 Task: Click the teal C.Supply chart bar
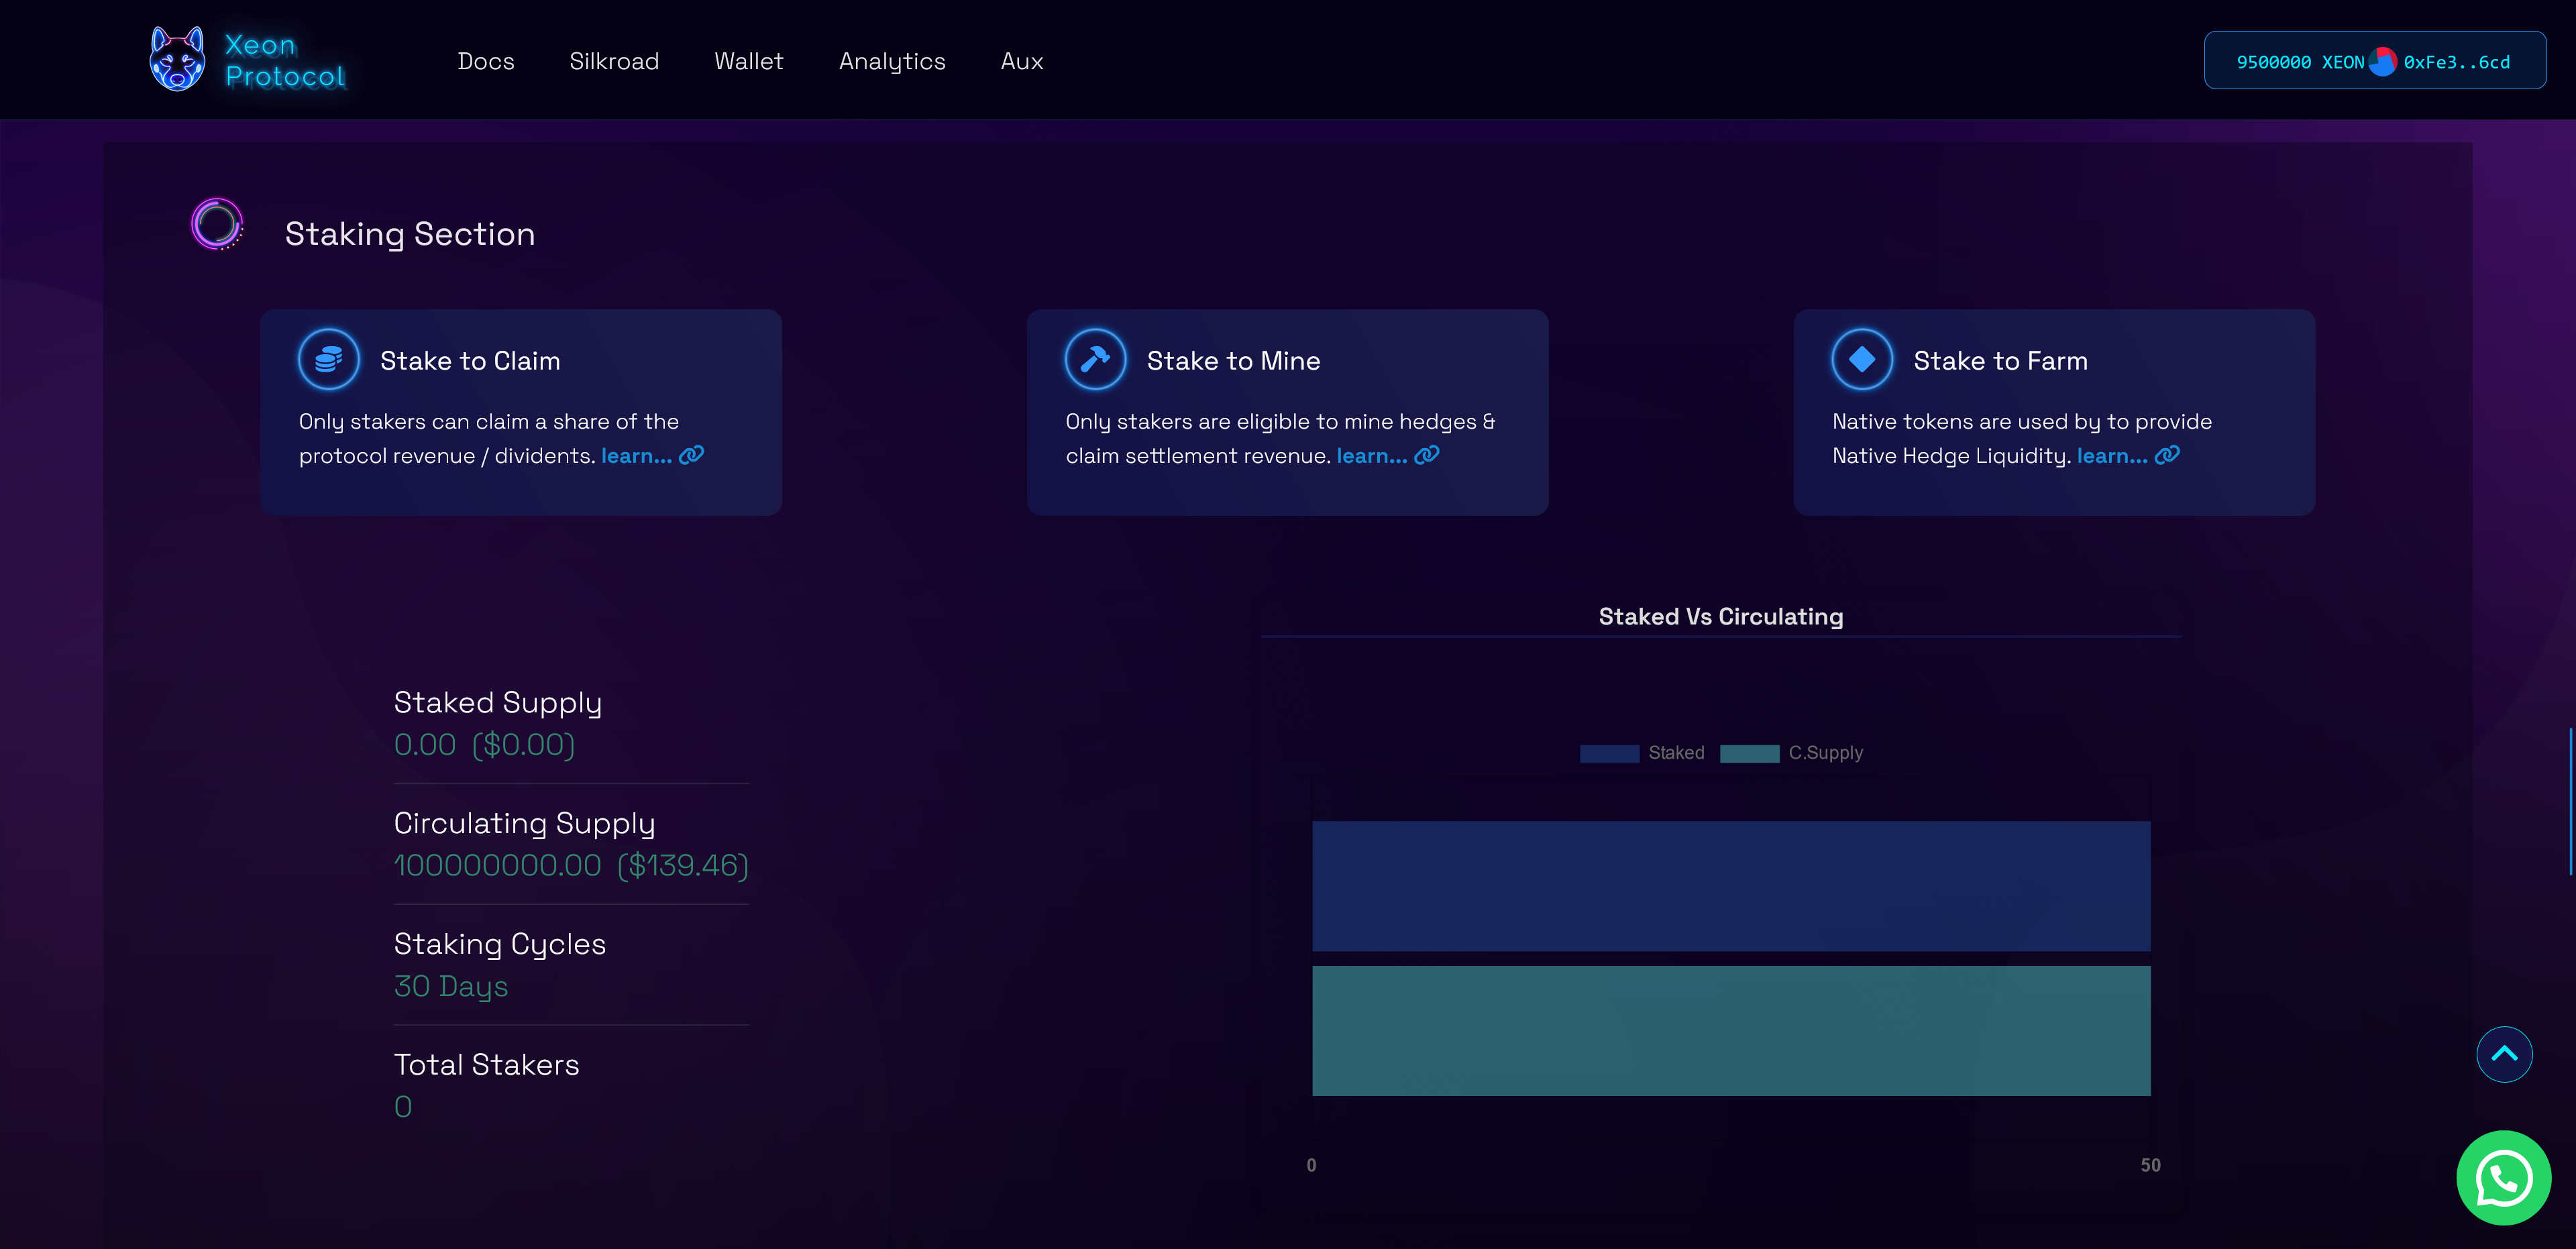click(x=1730, y=1030)
